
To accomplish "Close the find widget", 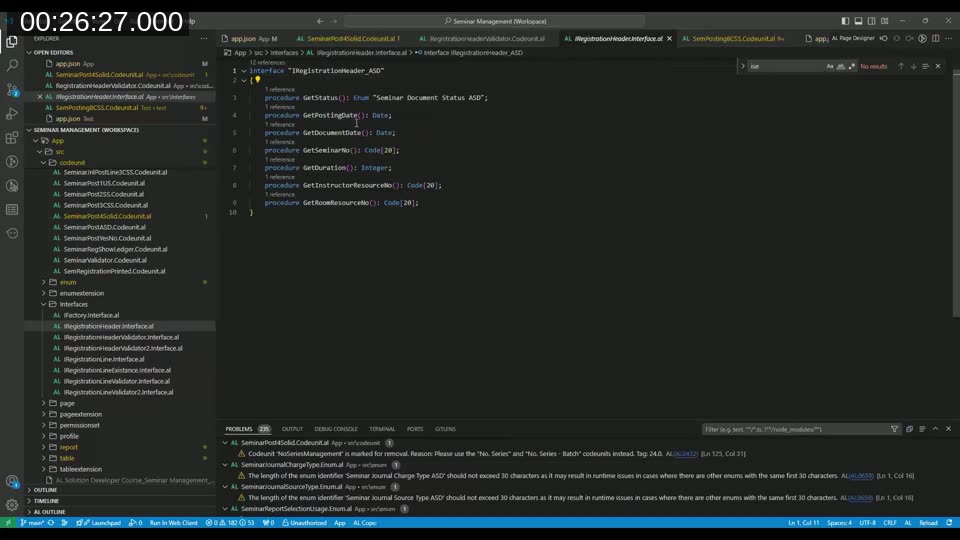I will (937, 66).
